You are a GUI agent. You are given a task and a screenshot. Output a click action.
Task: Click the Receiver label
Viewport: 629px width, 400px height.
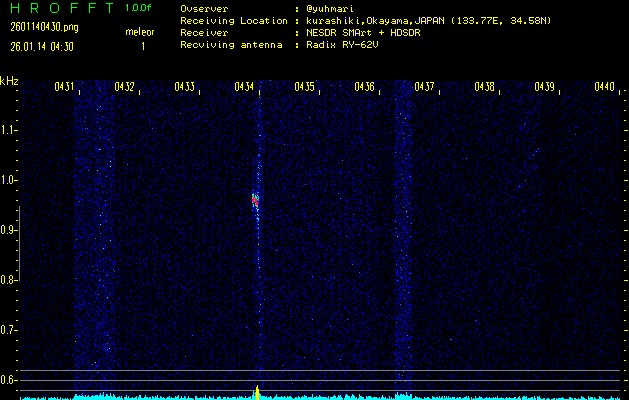[204, 33]
